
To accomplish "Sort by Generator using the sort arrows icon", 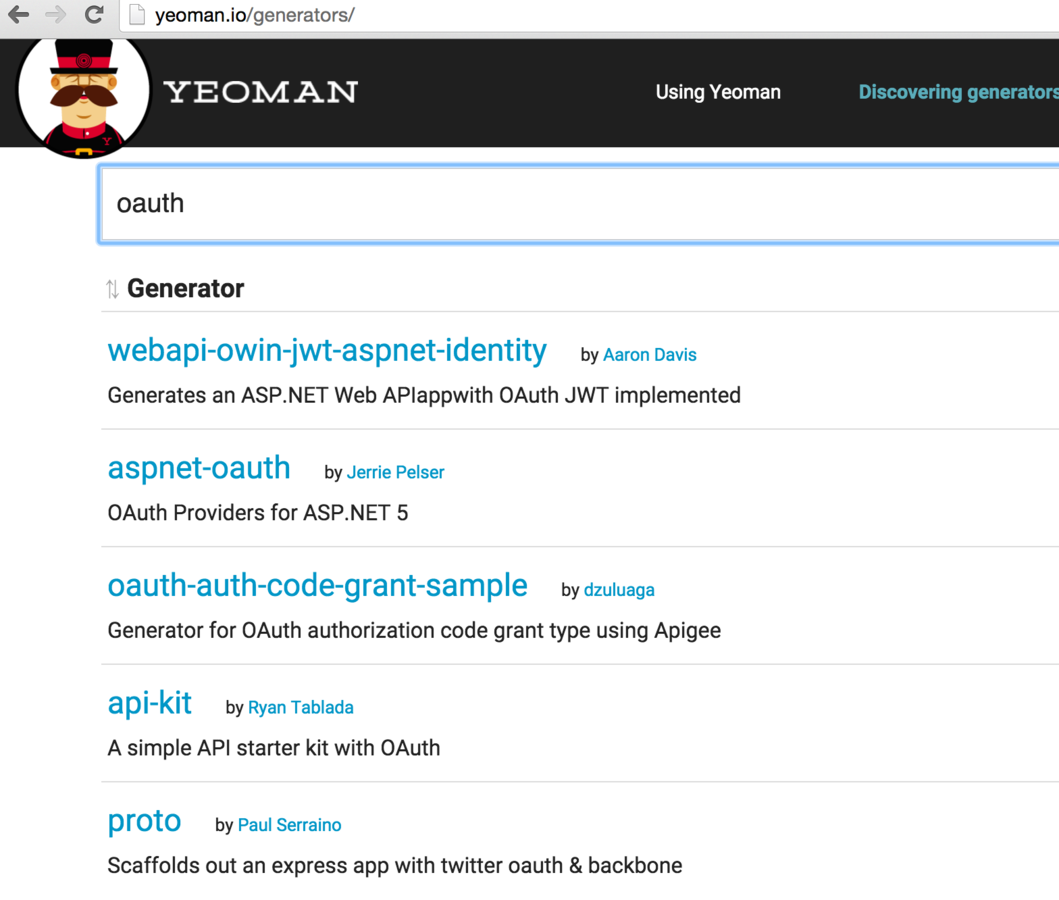I will tap(112, 289).
